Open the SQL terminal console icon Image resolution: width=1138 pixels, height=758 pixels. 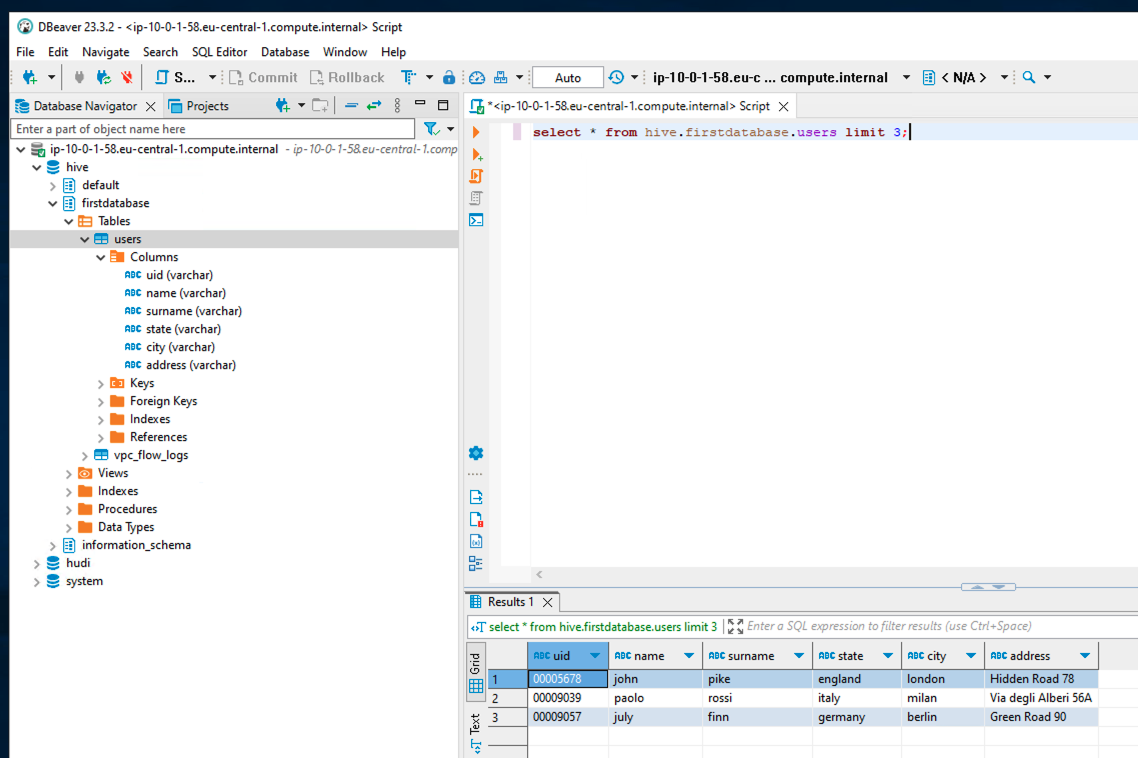477,220
